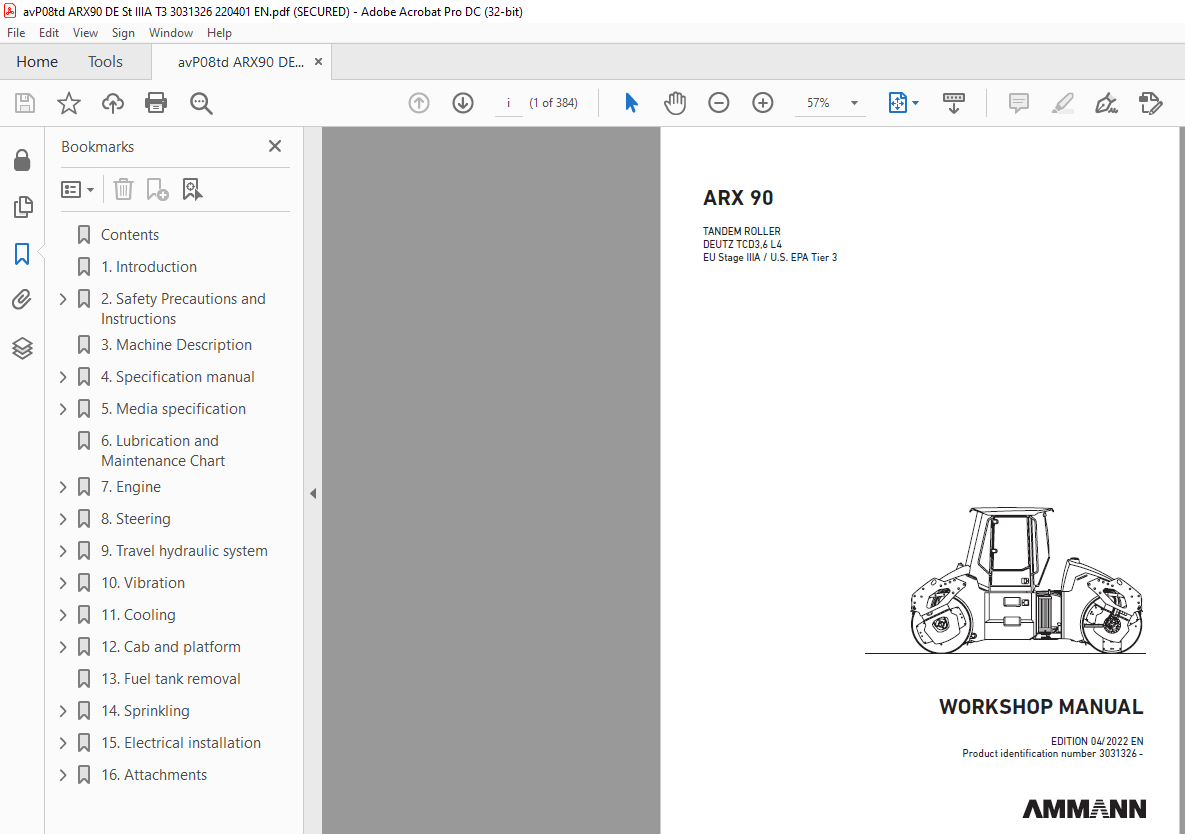The width and height of the screenshot is (1185, 834).
Task: Open the Window menu
Action: tap(171, 32)
